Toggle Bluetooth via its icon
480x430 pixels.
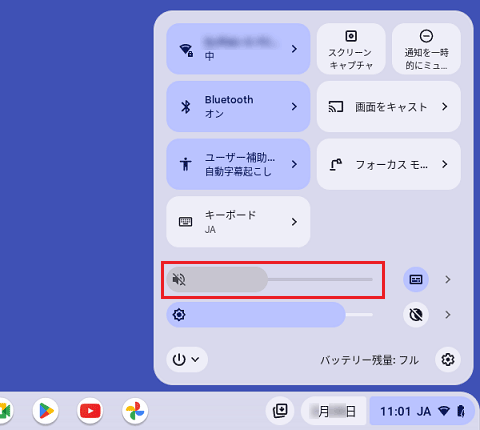[186, 107]
